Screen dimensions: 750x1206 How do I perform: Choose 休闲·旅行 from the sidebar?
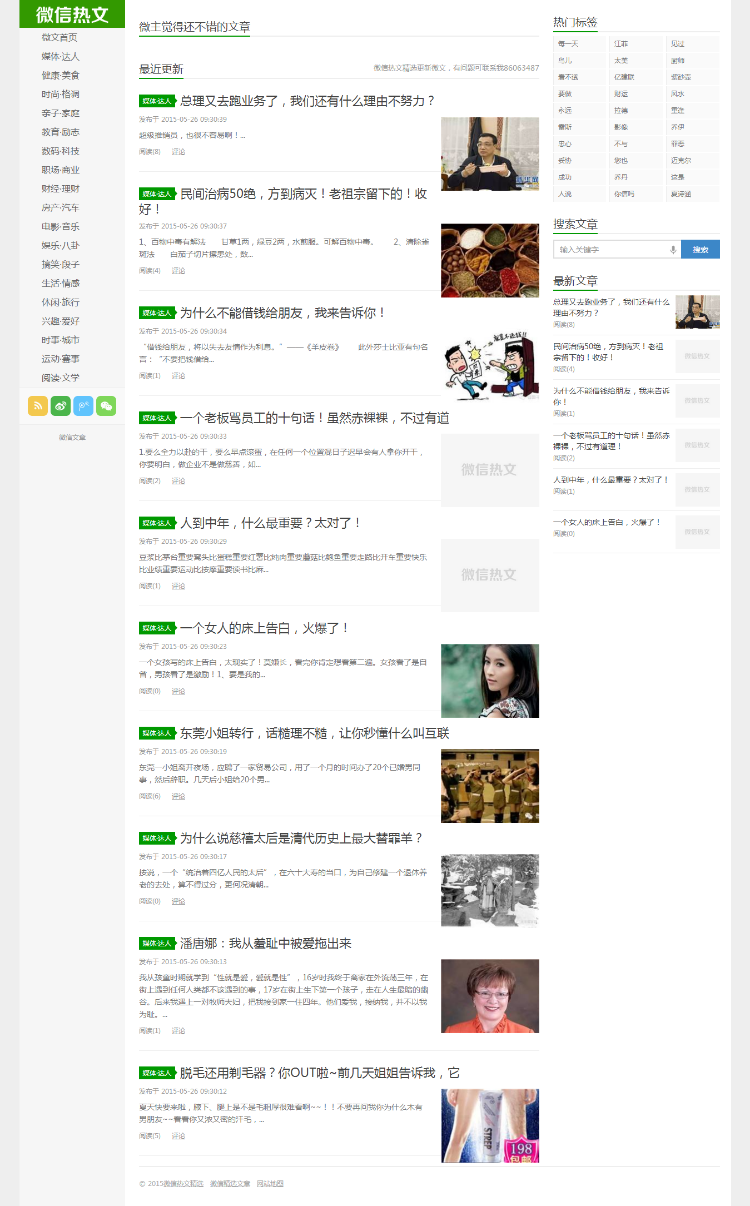60,302
